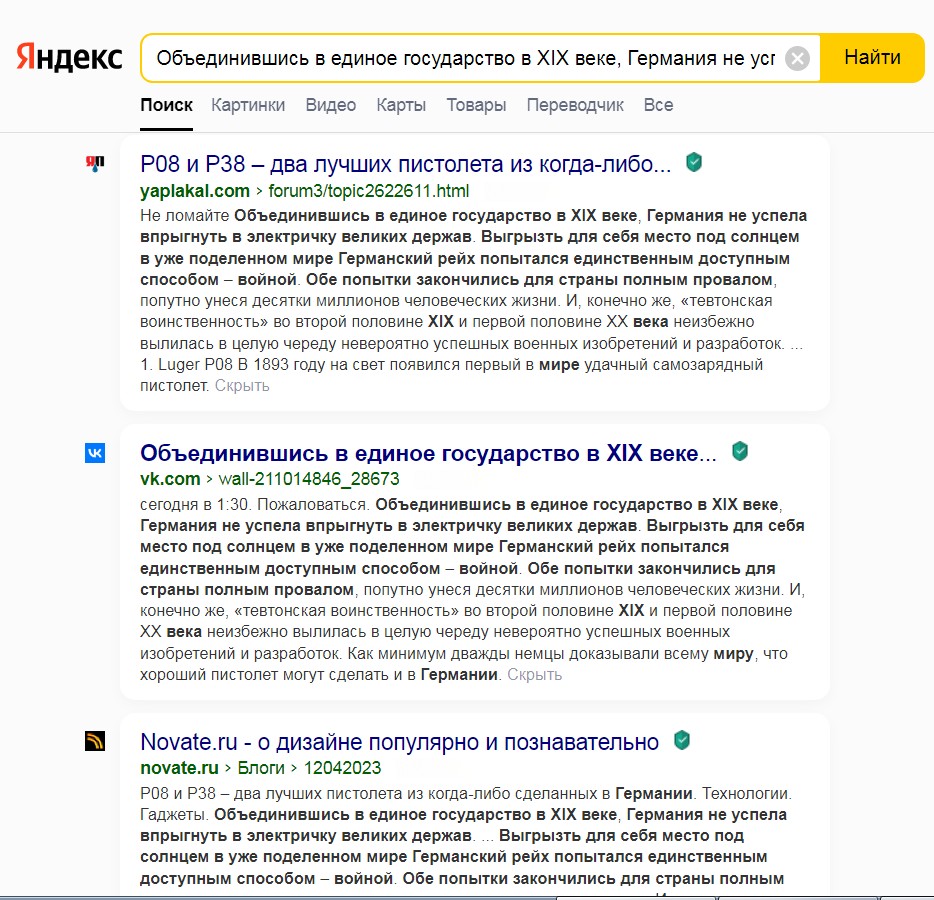Open the wall-211014846_28673 path link
Image resolution: width=934 pixels, height=900 pixels.
point(309,479)
